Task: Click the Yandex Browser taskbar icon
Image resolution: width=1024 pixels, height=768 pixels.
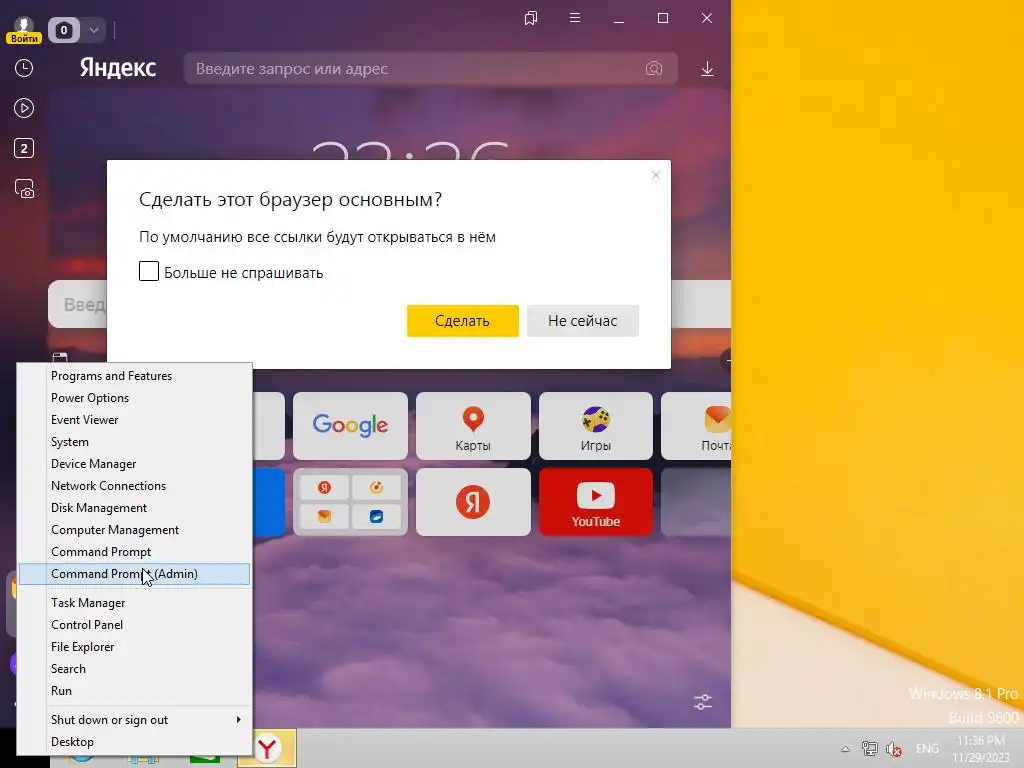Action: click(267, 748)
